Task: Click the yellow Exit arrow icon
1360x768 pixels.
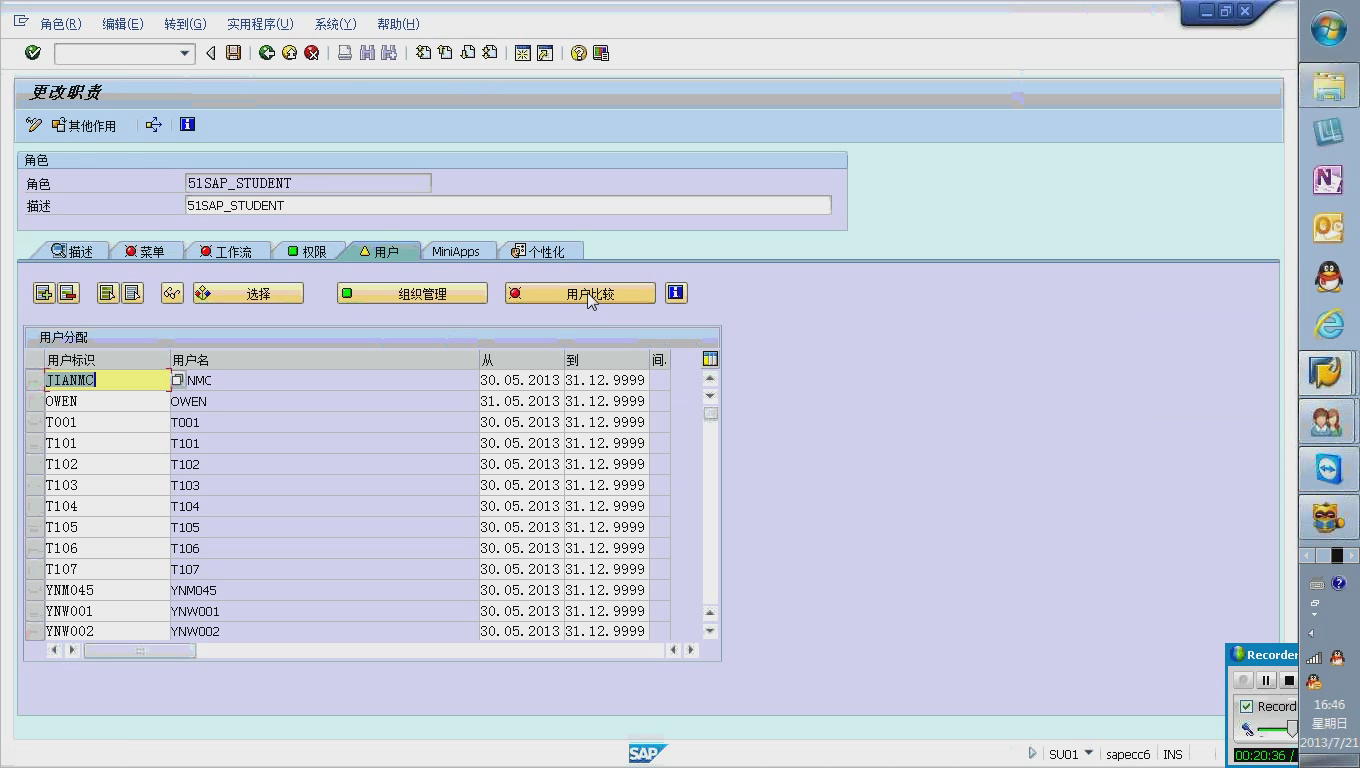Action: tap(289, 53)
